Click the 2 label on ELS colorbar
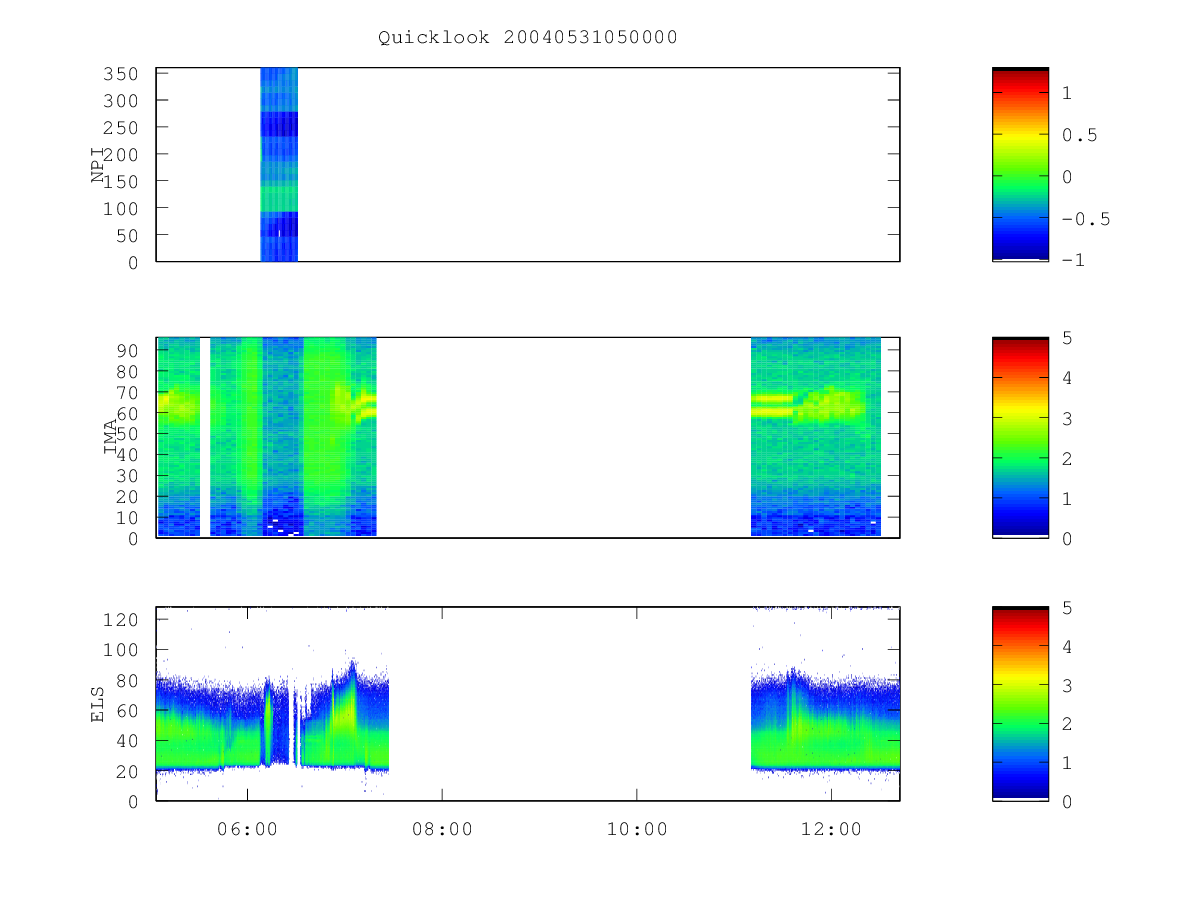1200x900 pixels. point(1067,724)
